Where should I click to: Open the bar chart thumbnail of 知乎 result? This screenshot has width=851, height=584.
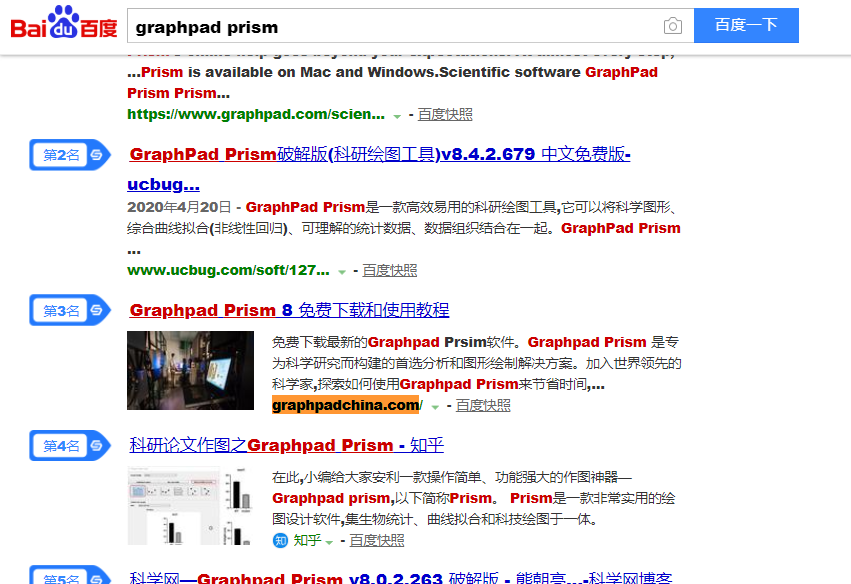(190, 505)
